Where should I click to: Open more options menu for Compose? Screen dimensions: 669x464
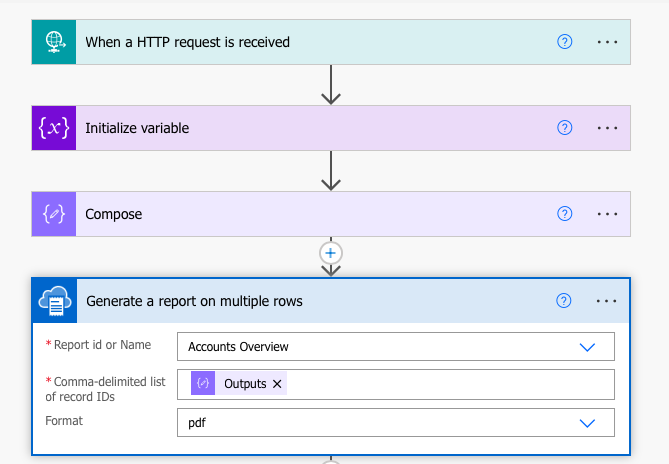(607, 214)
